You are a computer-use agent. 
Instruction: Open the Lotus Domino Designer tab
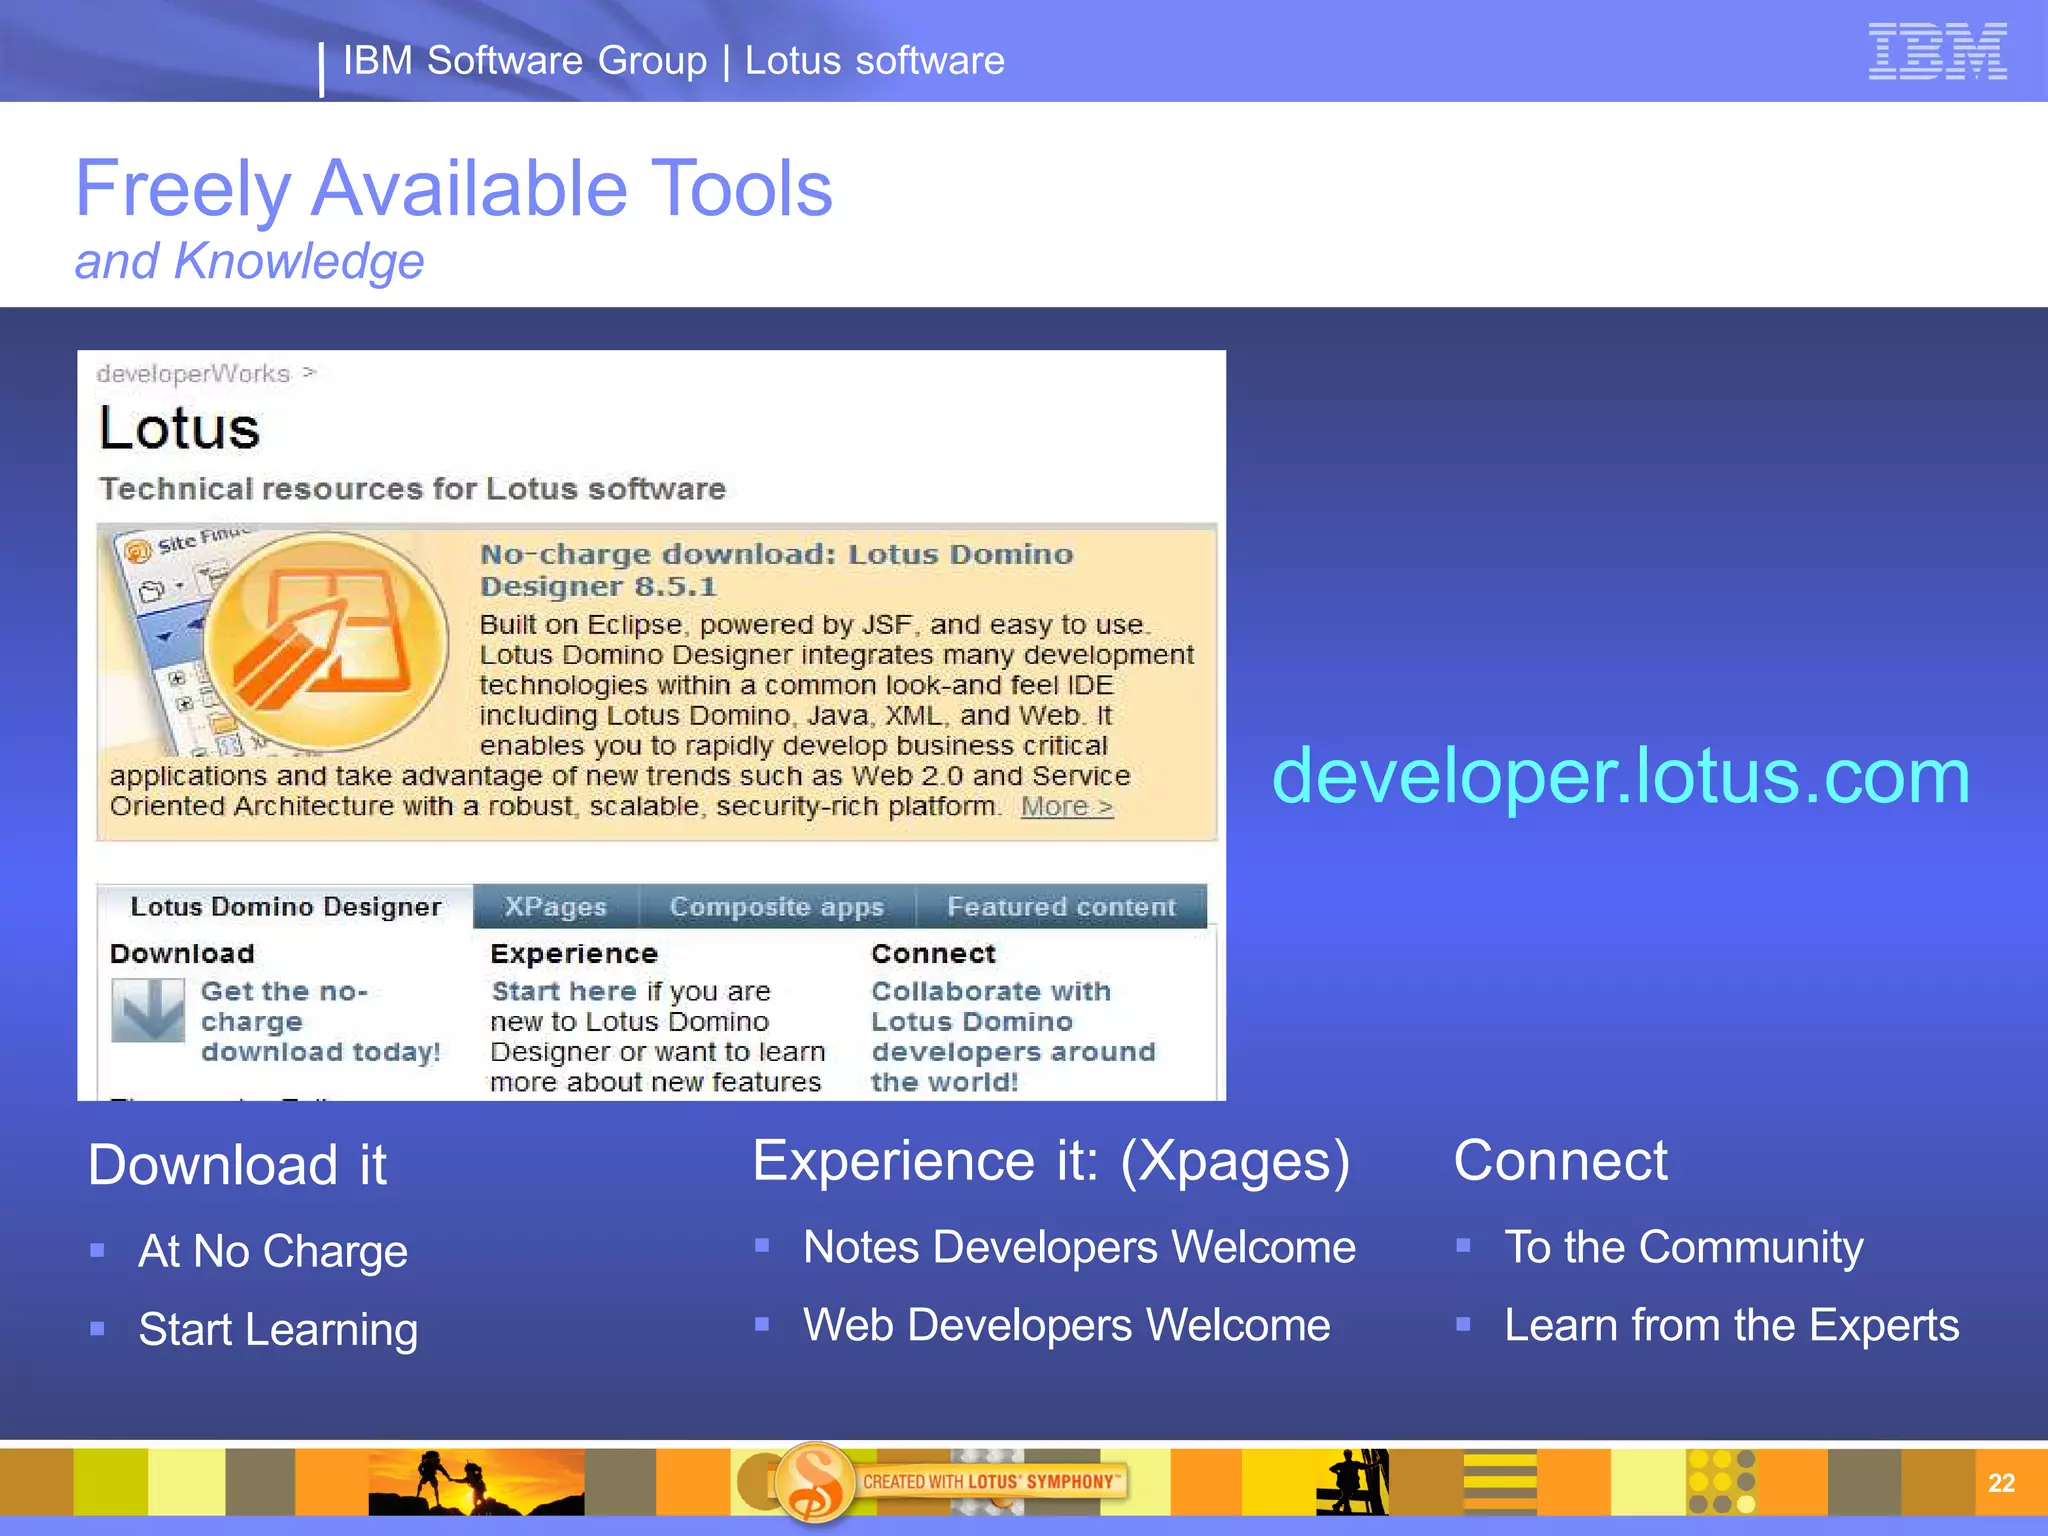coord(285,907)
